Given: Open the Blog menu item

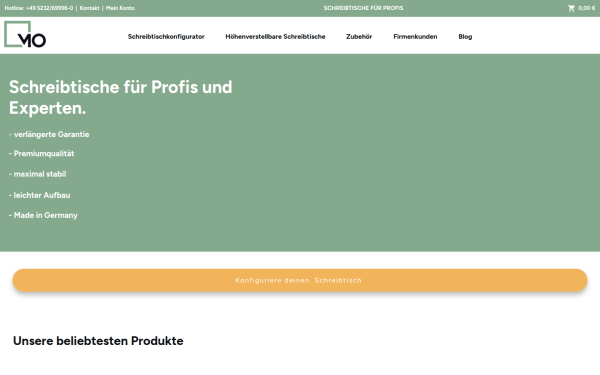Looking at the screenshot, I should click(x=465, y=37).
